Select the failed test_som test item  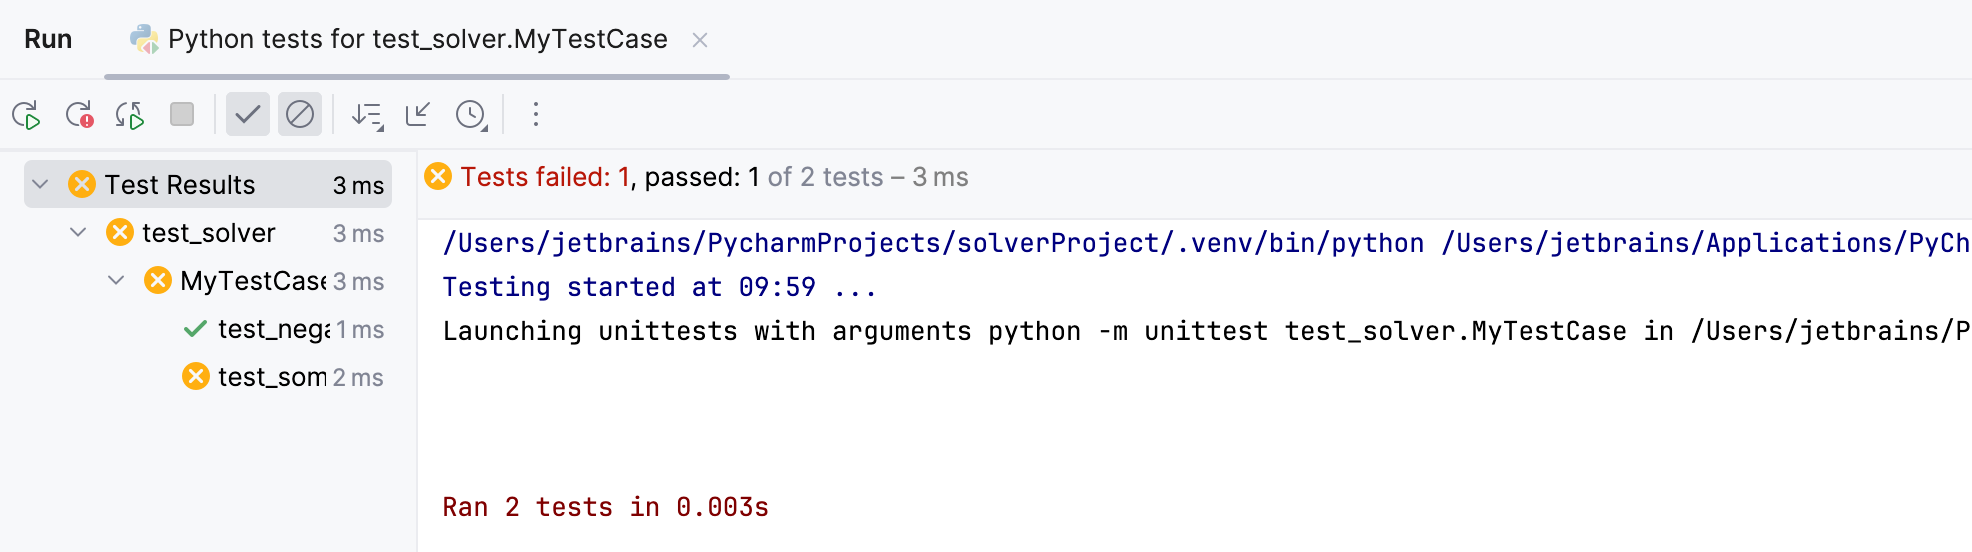[272, 377]
